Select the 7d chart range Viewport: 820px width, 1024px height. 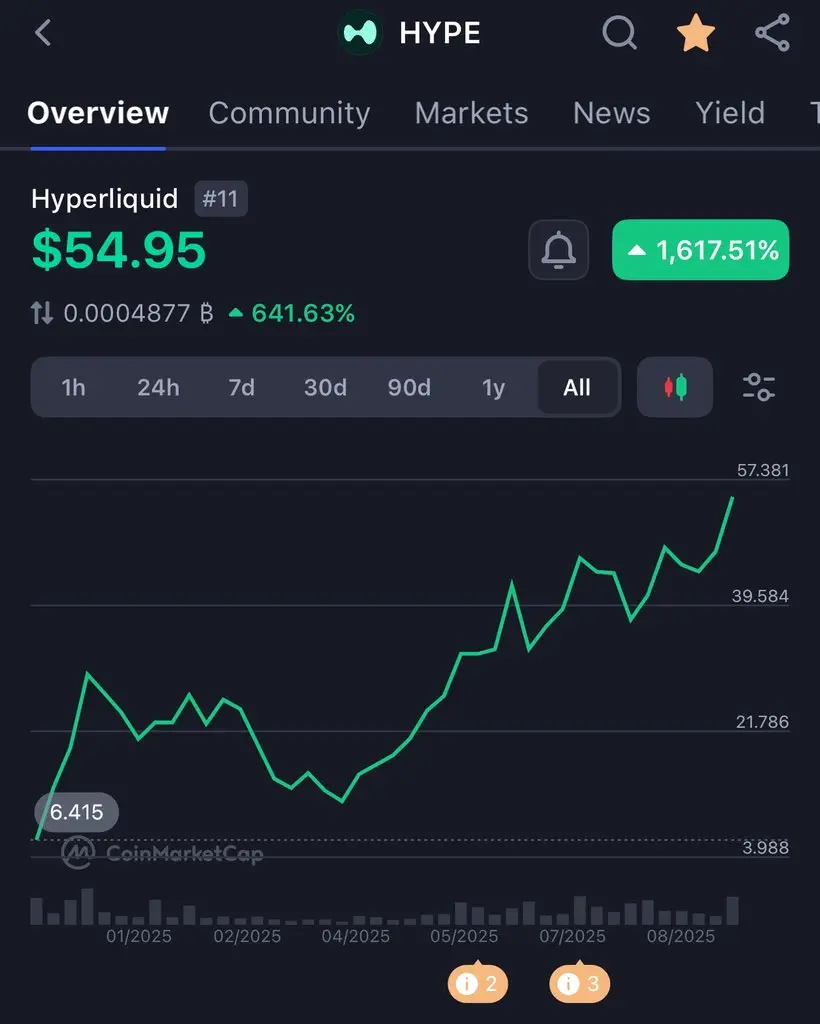point(242,387)
